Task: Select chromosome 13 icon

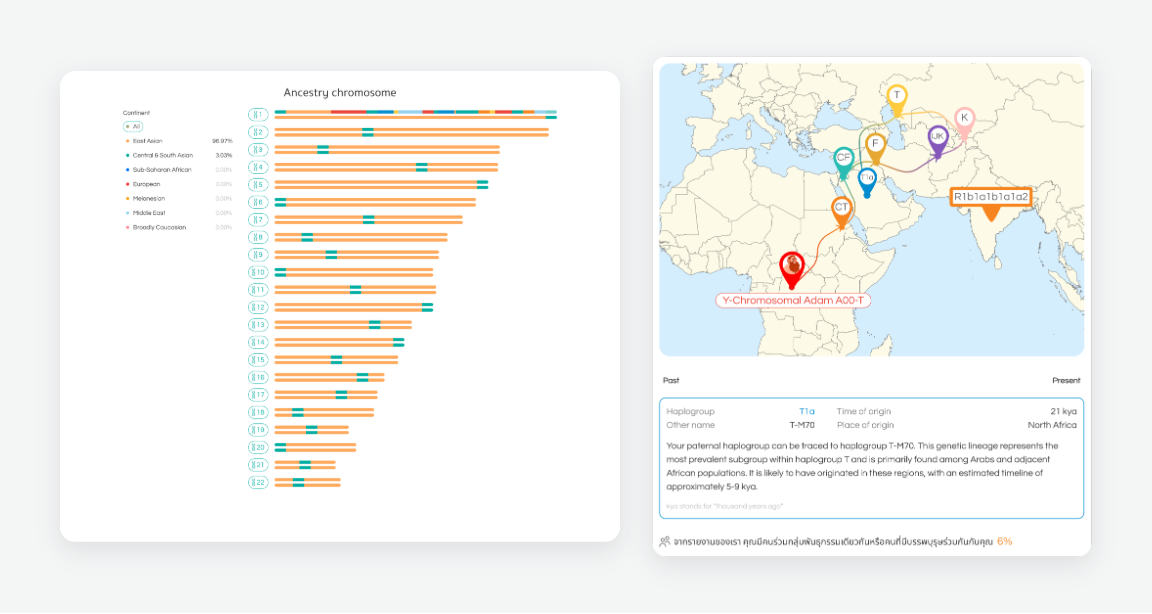Action: tap(258, 325)
